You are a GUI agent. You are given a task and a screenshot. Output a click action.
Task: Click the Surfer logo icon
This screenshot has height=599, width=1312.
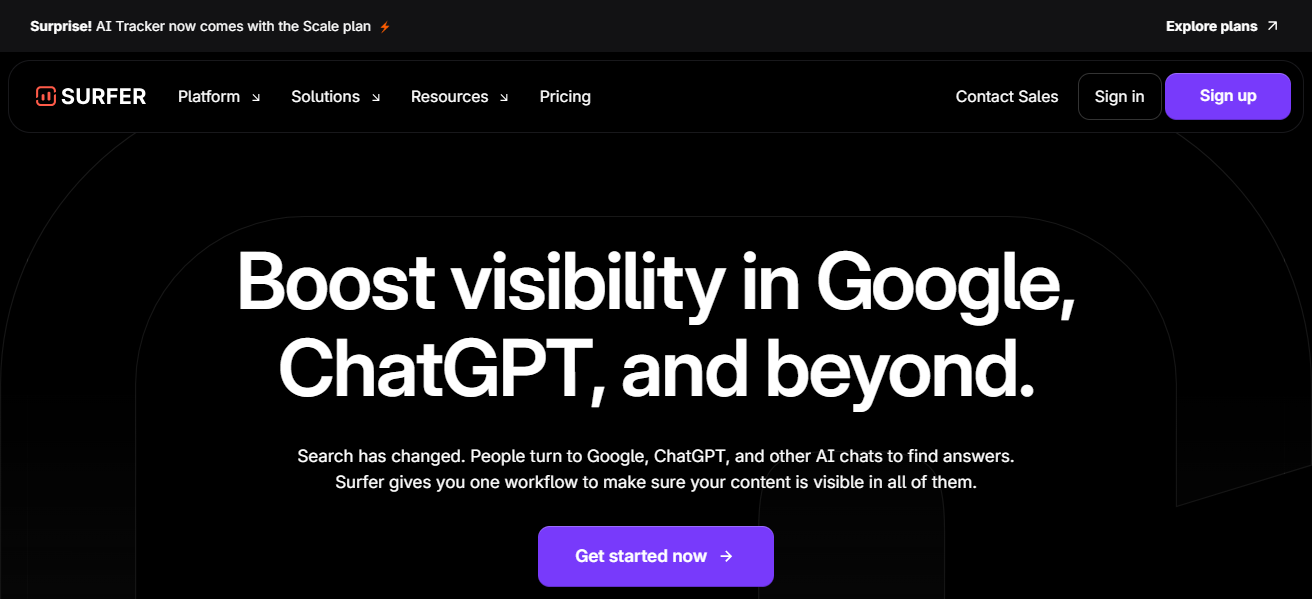(x=45, y=96)
